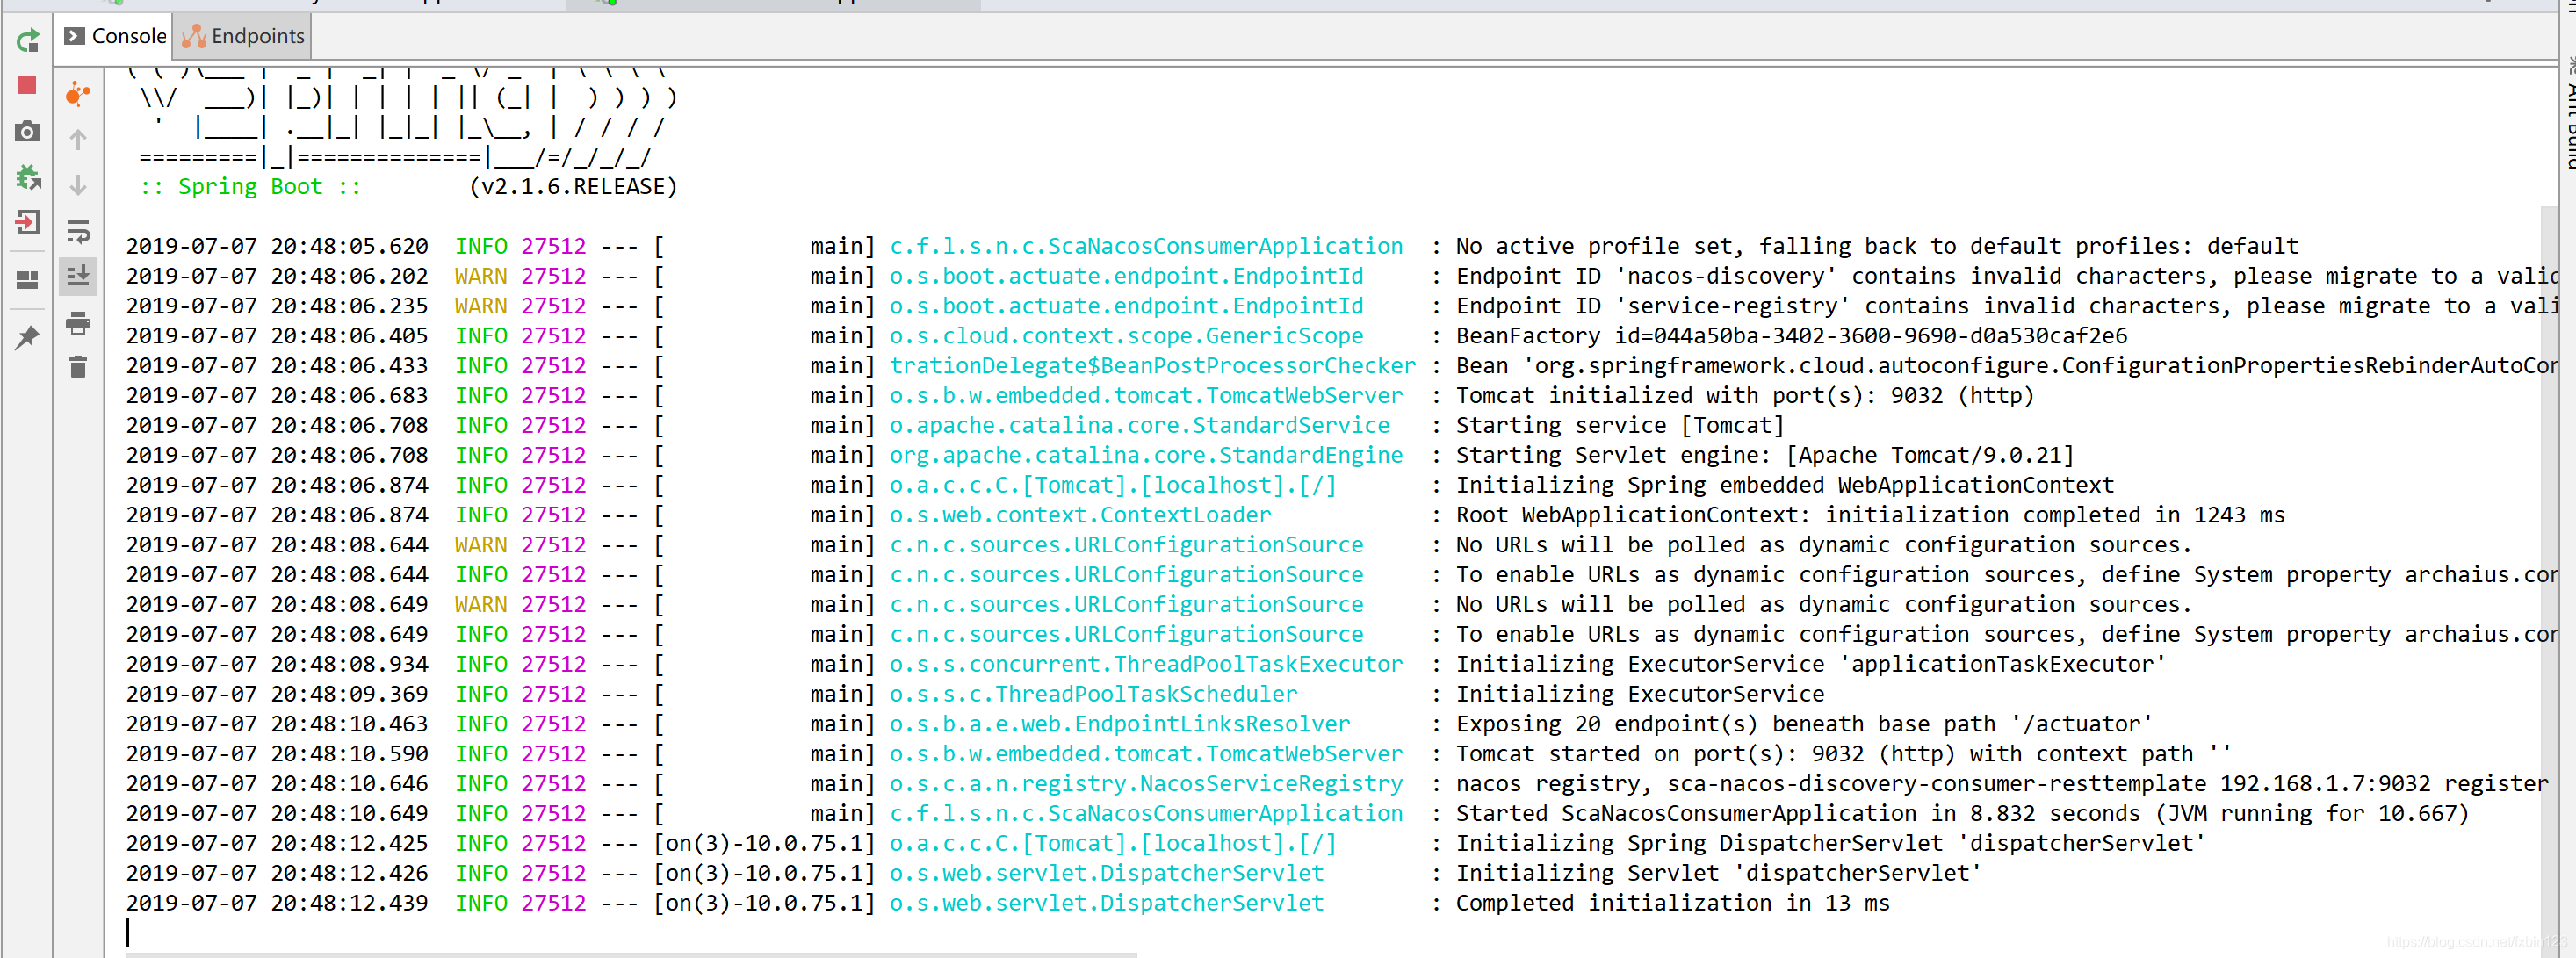Rerun the ScaNacosConsumerApplication with the green rerun arrow

pos(28,40)
